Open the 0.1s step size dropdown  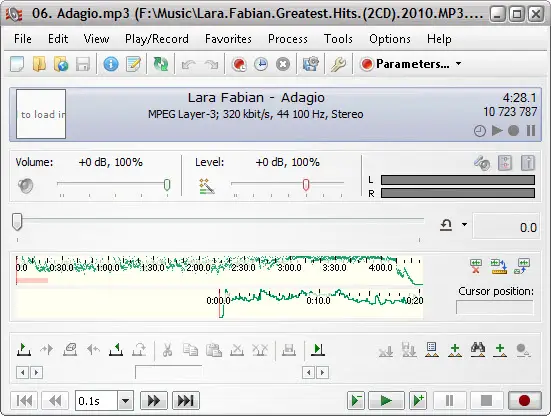[x=125, y=401]
